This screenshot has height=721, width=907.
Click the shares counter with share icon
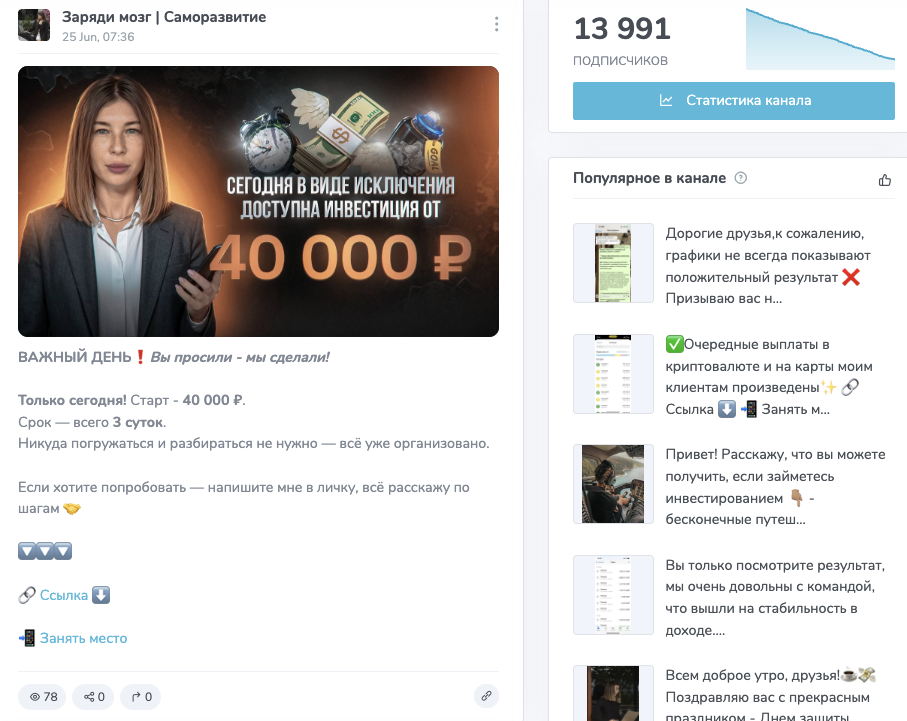(x=94, y=697)
